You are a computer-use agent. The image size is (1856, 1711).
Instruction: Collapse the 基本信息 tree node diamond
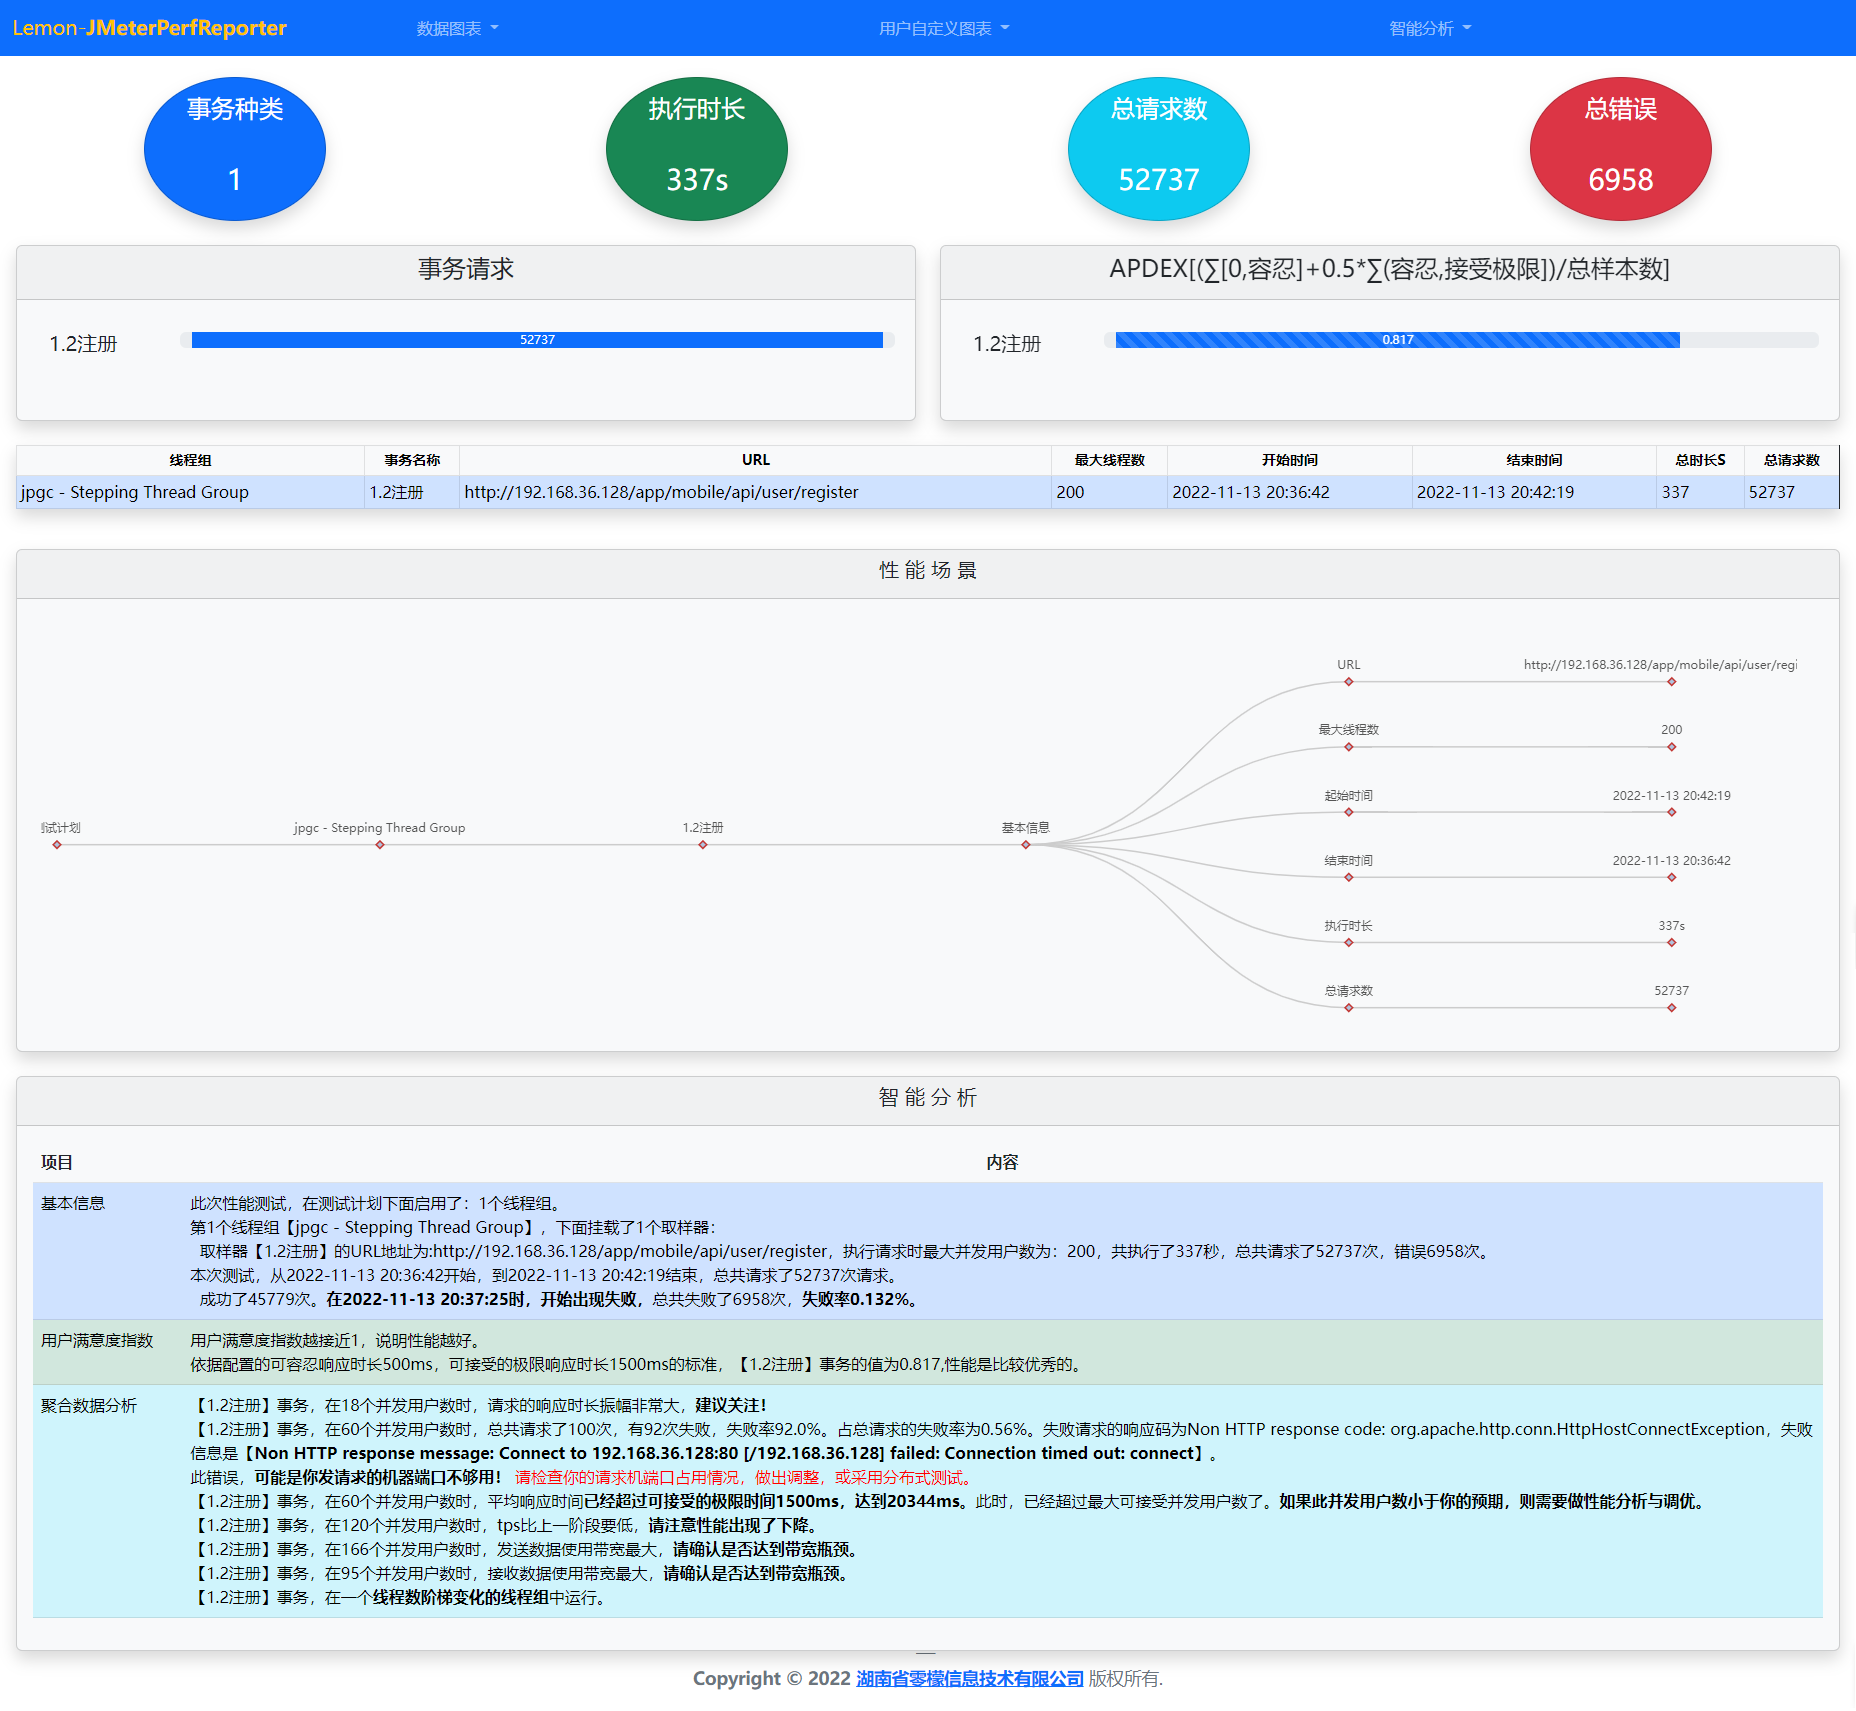[1026, 845]
